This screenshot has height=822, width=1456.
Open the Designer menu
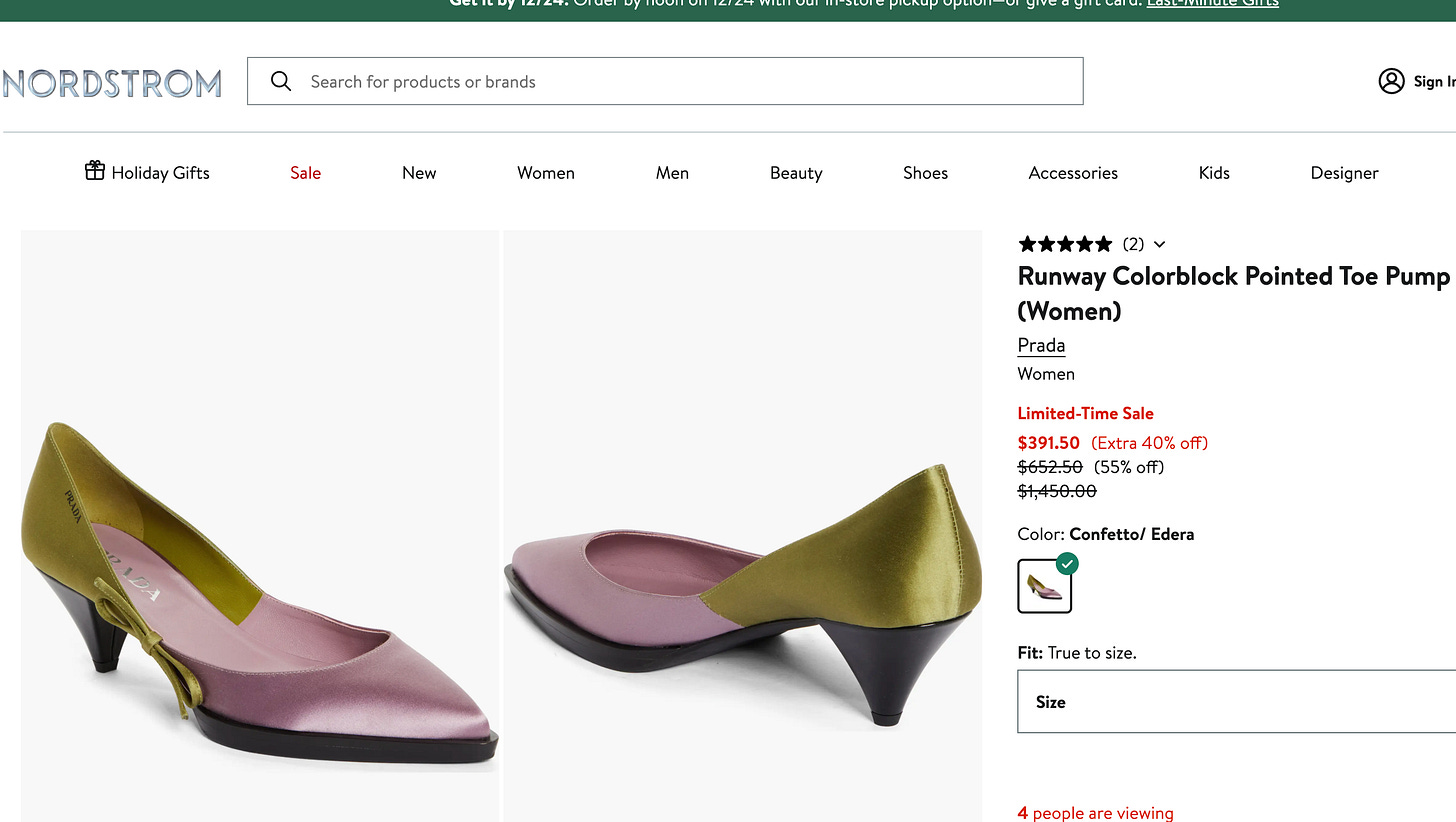(1344, 172)
